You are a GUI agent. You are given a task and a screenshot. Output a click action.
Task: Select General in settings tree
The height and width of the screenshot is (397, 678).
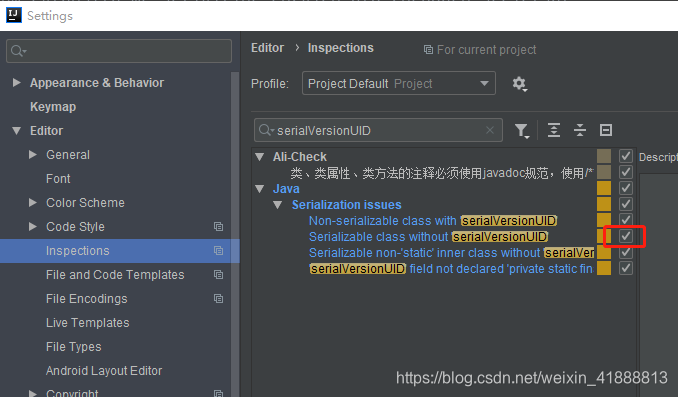pyautogui.click(x=68, y=155)
